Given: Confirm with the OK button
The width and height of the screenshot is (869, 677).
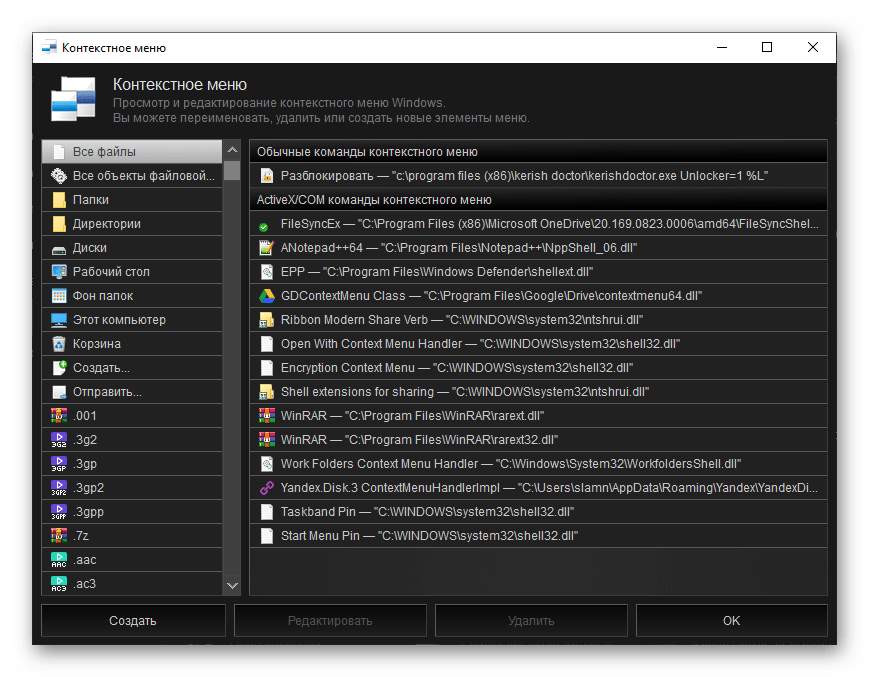Looking at the screenshot, I should tap(732, 620).
